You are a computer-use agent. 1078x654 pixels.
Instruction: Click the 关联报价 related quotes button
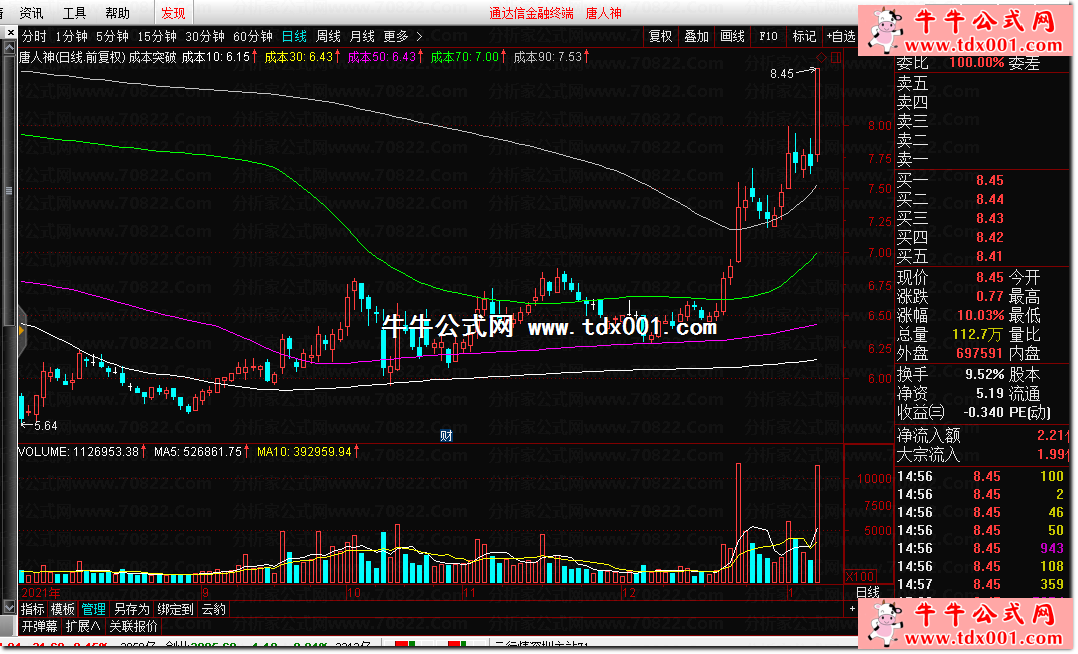pos(133,627)
